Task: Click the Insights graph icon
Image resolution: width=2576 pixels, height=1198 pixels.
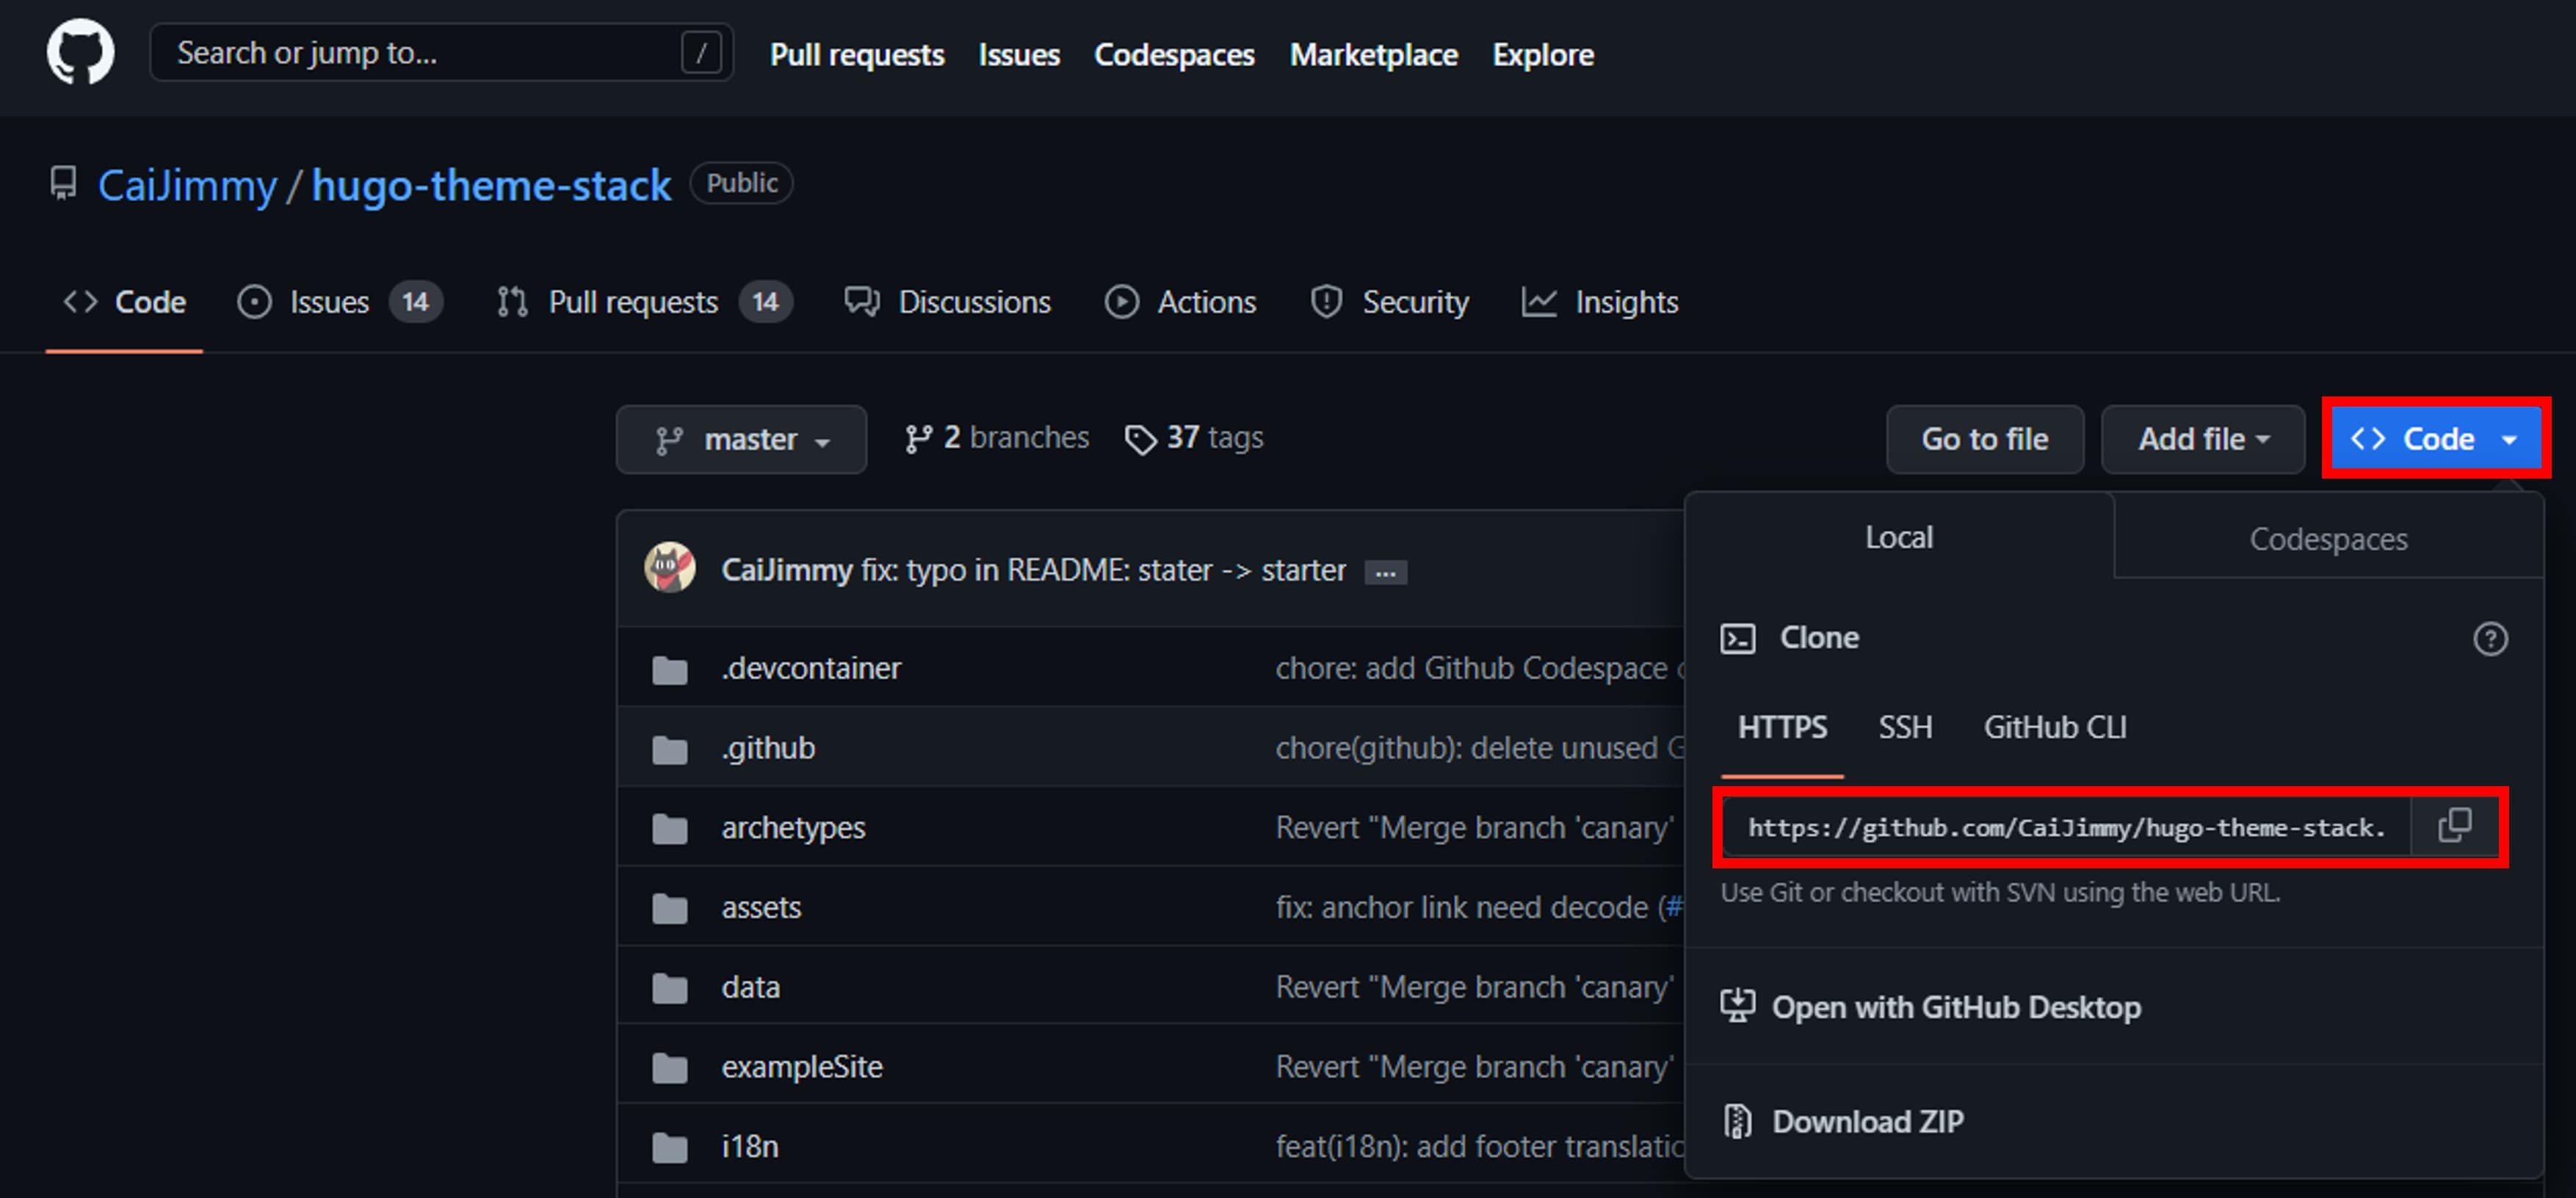Action: [1539, 302]
